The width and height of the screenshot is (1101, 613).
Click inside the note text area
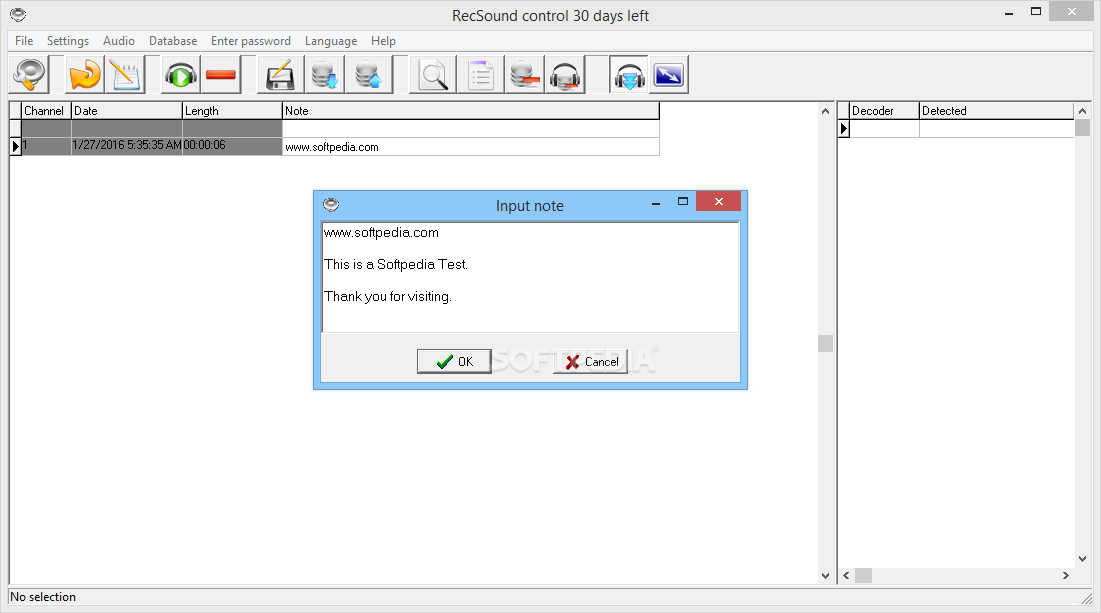pos(530,277)
